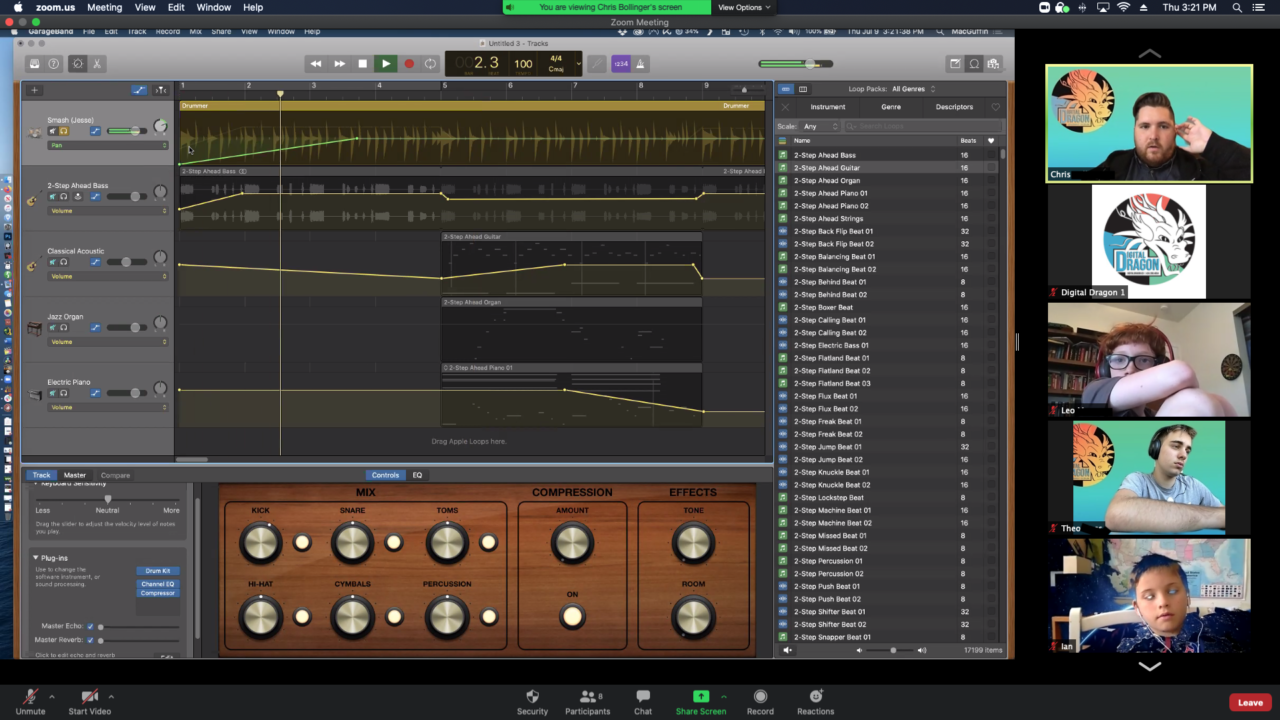This screenshot has width=1280, height=720.
Task: Click the Keyboard Sensitivity slider
Action: click(108, 499)
